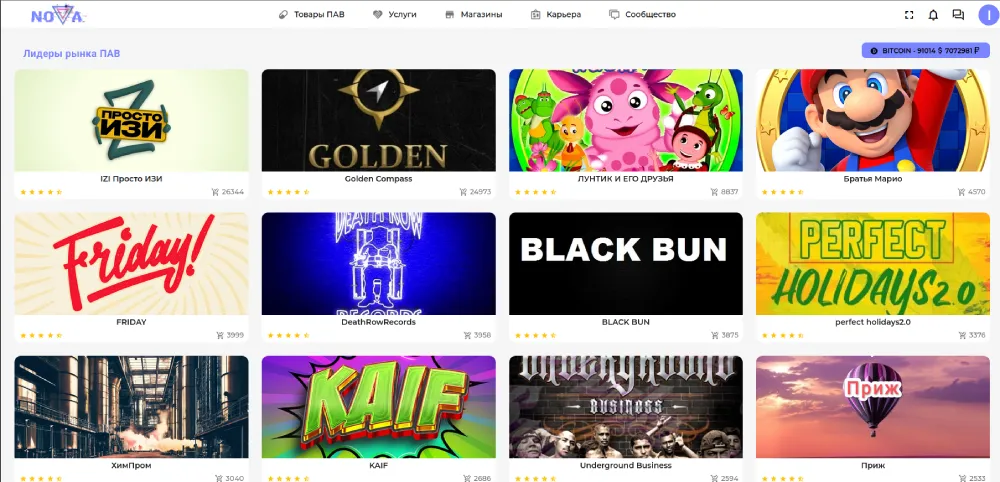The height and width of the screenshot is (482, 1000).
Task: Click star rating on BLACK BUN card
Action: [536, 335]
